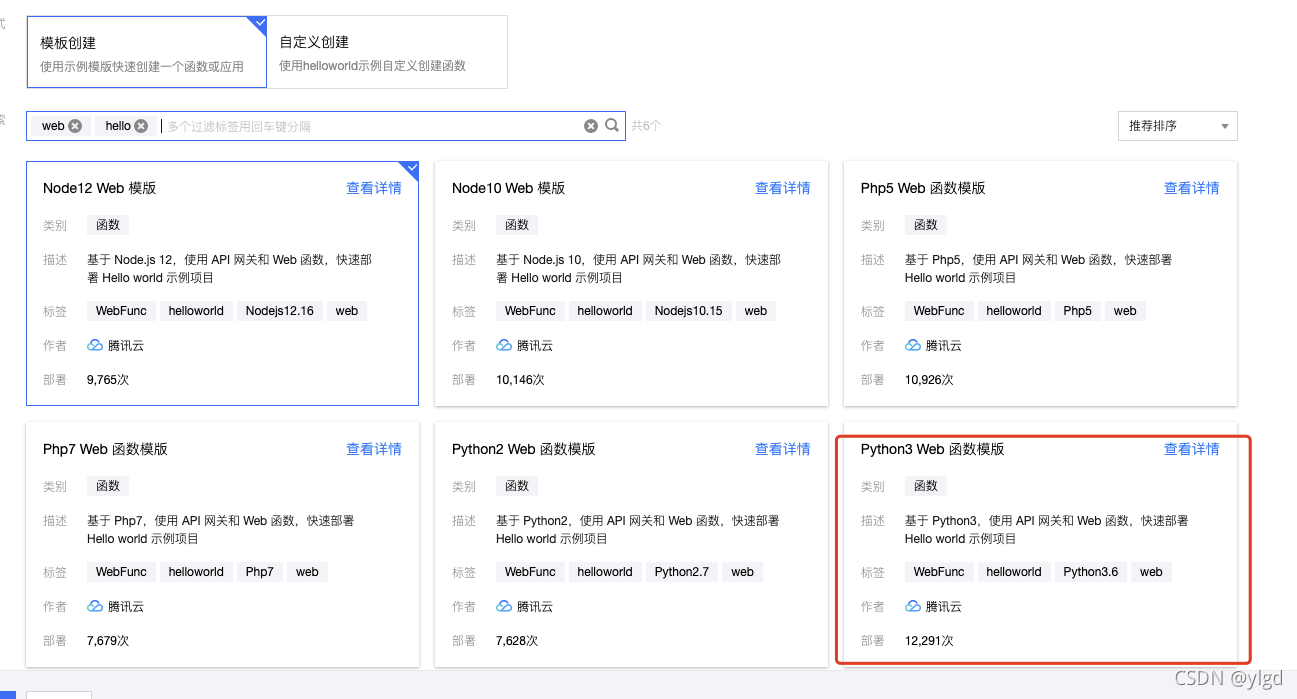This screenshot has height=699, width=1297.
Task: Click Tencent Cloud icon in Node10 card
Action: pyautogui.click(x=504, y=345)
